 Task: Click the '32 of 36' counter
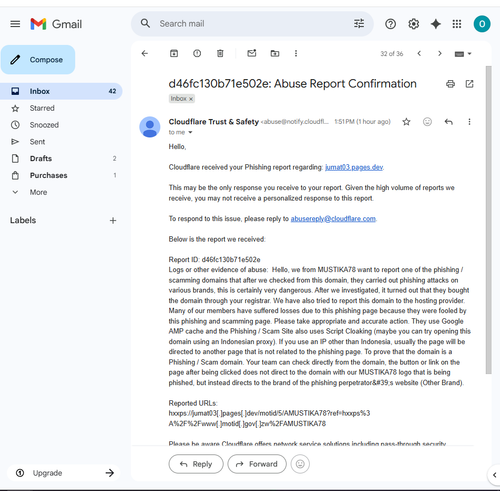tap(392, 54)
